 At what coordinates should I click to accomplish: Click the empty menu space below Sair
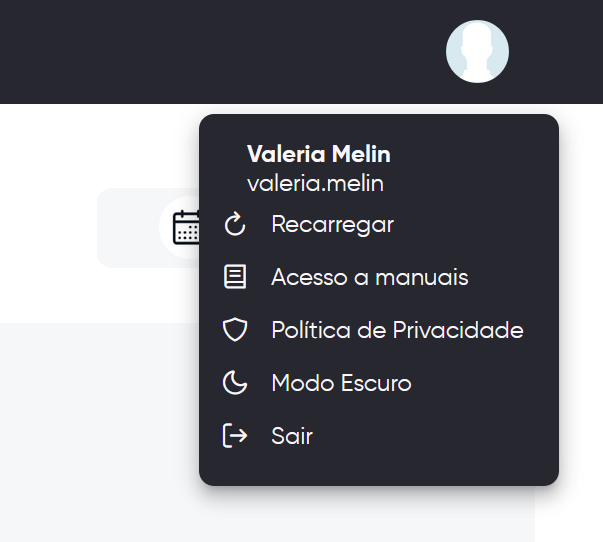point(378,469)
